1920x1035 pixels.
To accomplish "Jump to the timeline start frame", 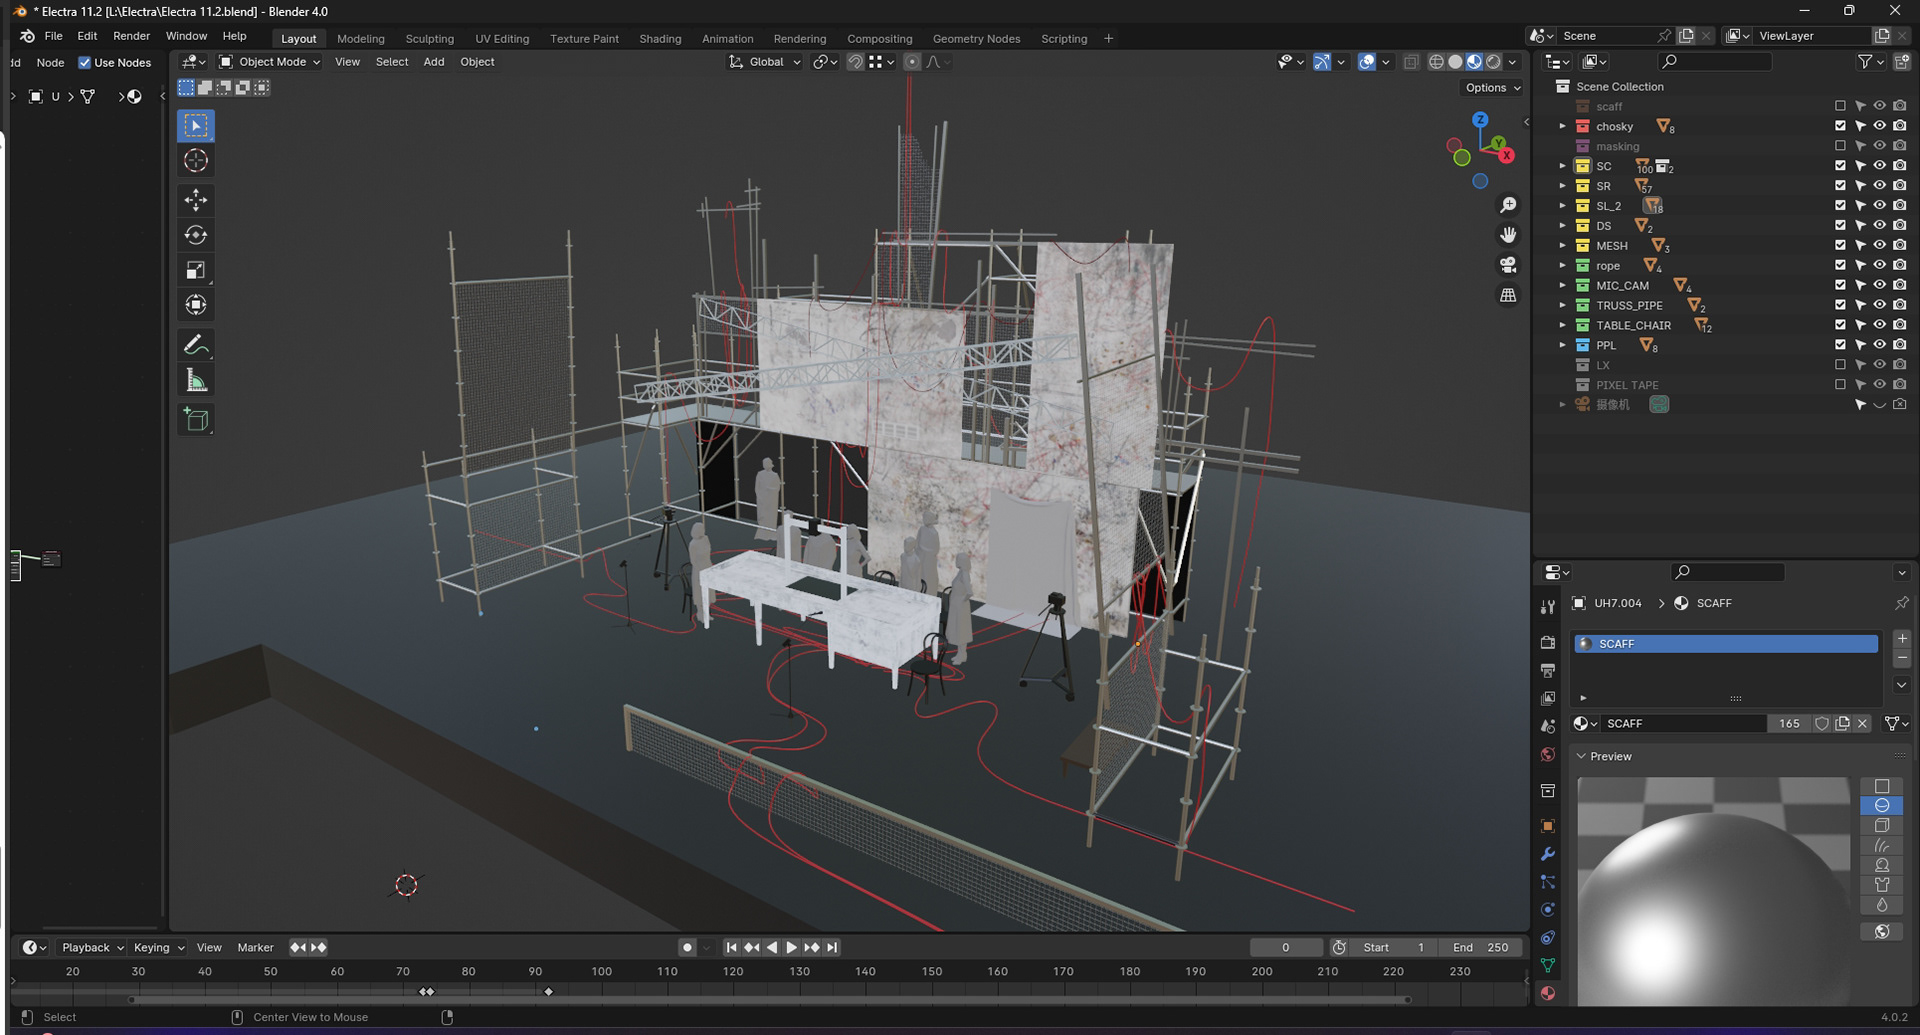I will click(731, 948).
